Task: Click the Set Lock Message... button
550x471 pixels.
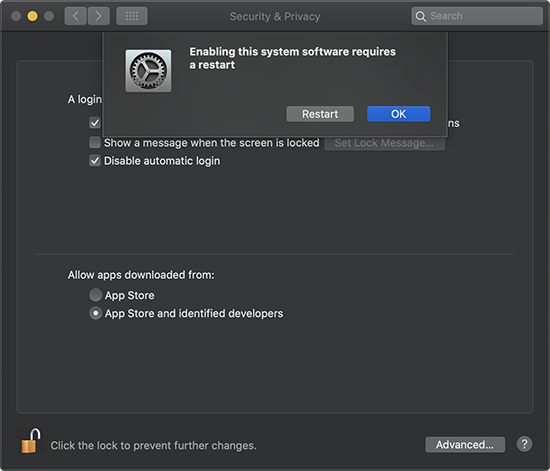Action: (384, 143)
